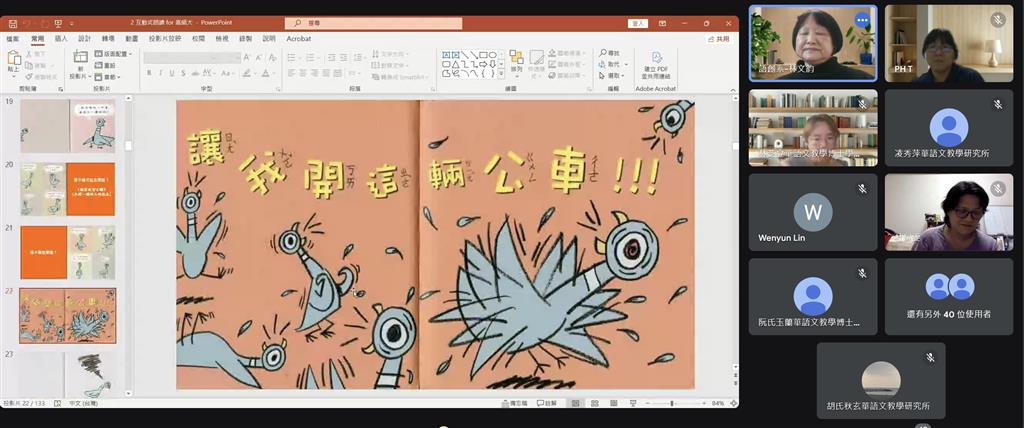Open options on the top video tile
1024x428 pixels.
point(863,20)
